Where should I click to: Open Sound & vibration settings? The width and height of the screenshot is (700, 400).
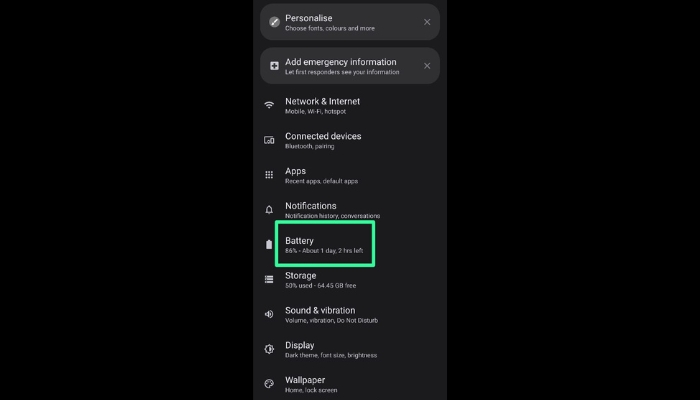[350, 314]
